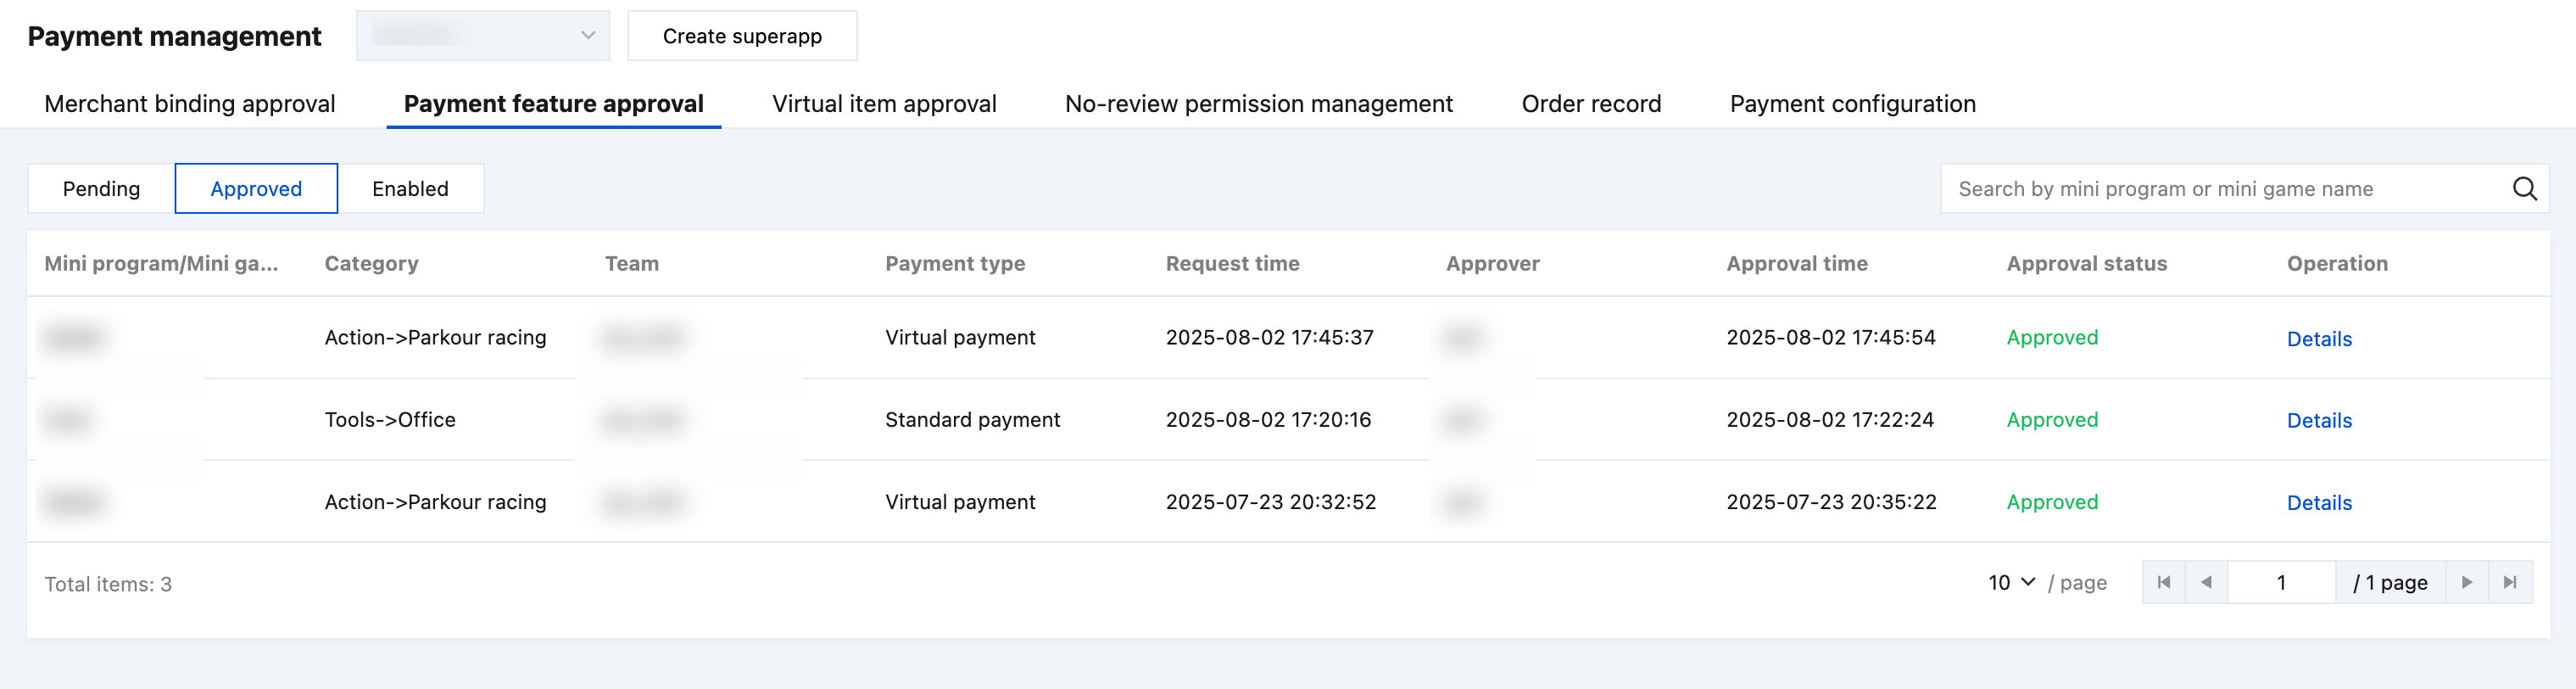
Task: Switch to the Order record tab
Action: 1591,104
